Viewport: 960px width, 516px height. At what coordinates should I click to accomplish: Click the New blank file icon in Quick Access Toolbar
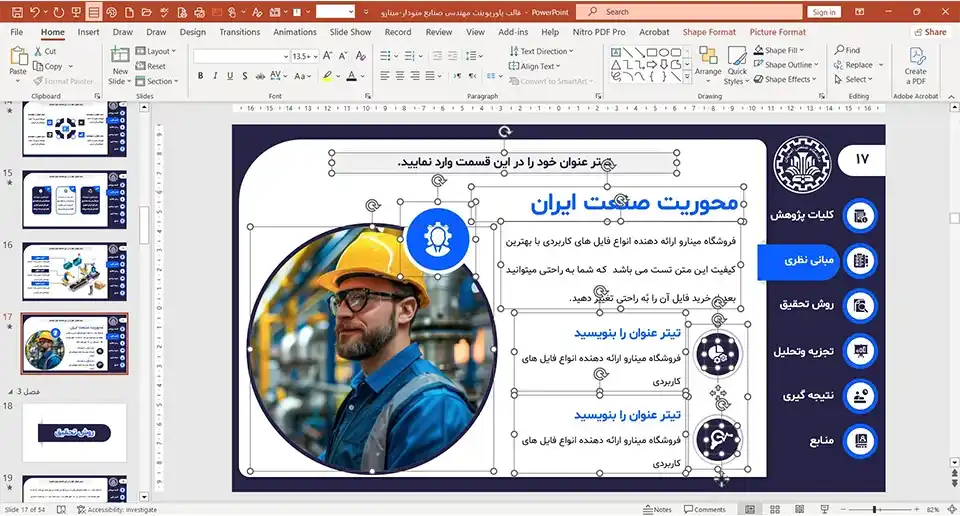point(129,12)
